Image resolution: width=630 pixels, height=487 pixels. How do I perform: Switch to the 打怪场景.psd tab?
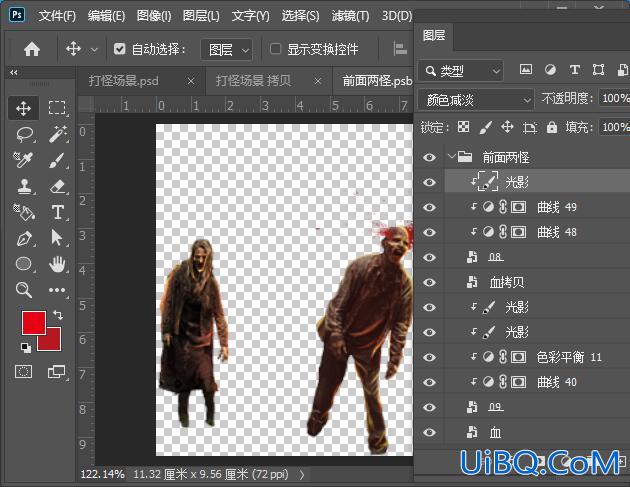(x=124, y=81)
